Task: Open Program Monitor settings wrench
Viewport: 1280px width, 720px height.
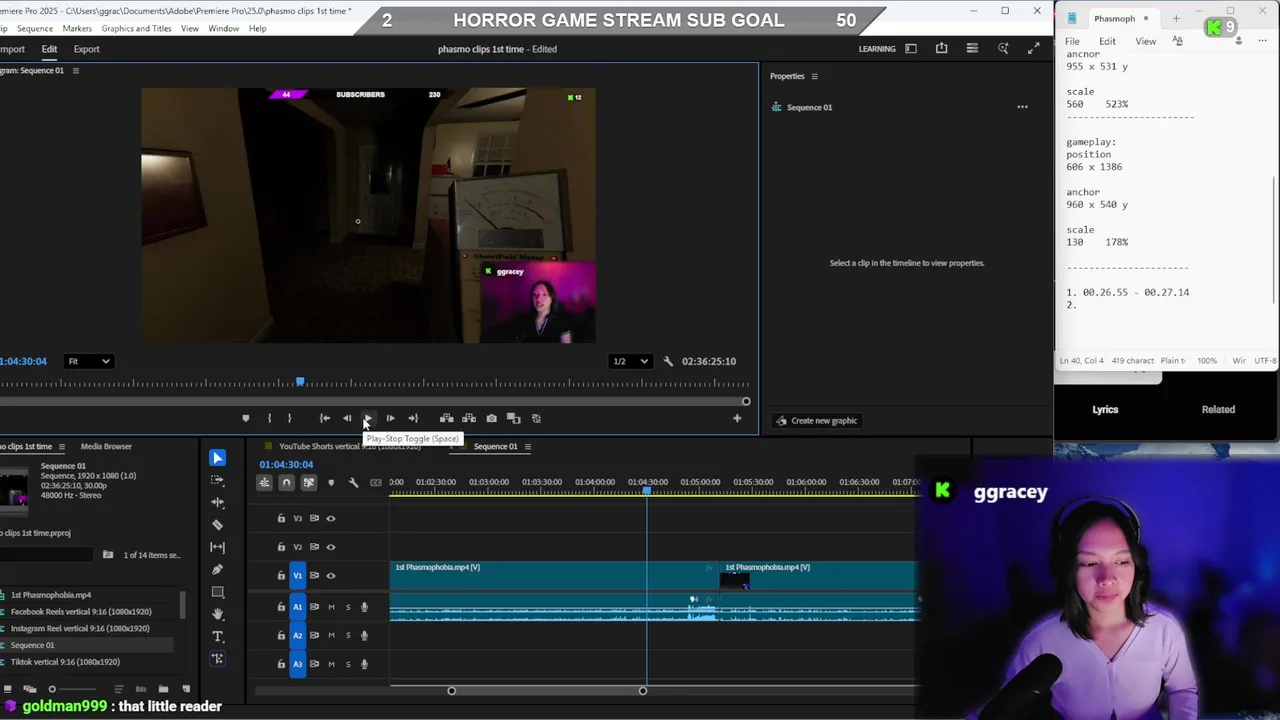Action: pos(668,361)
